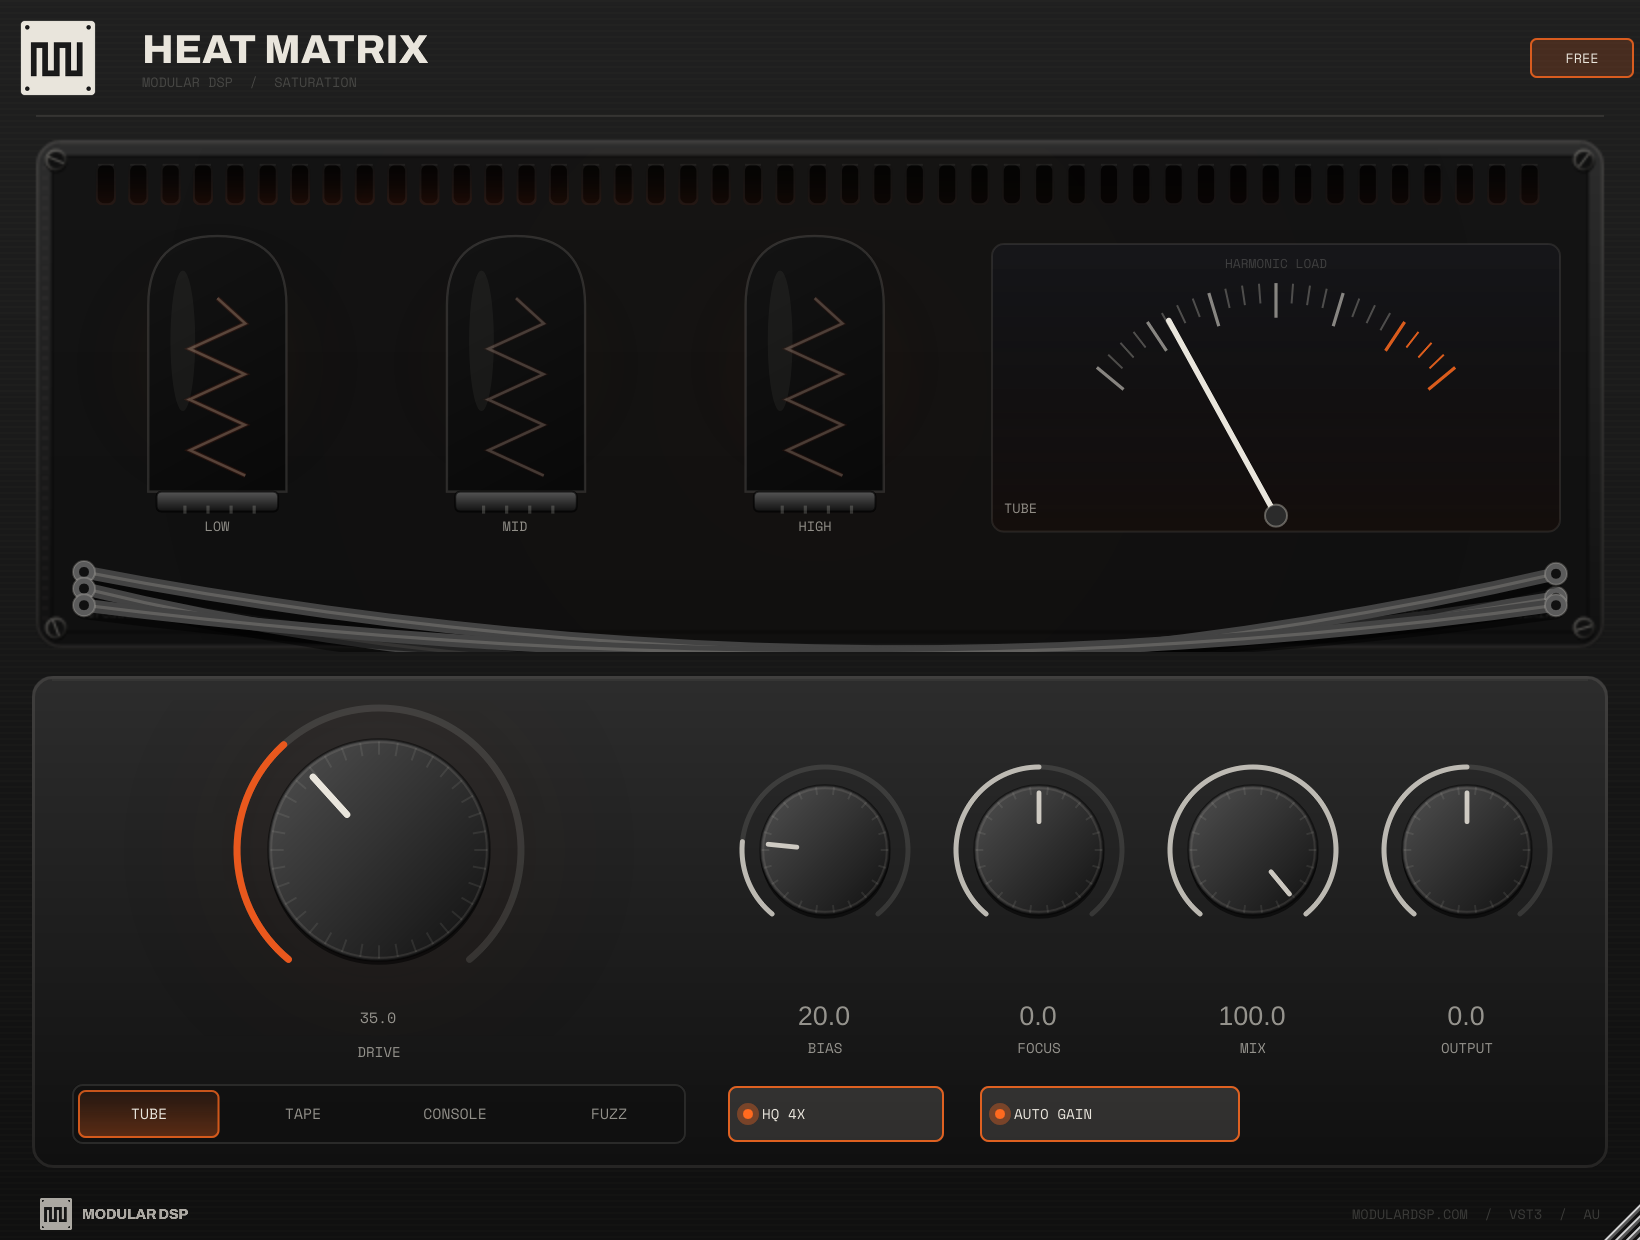Viewport: 1640px width, 1240px height.
Task: Toggle HQ 4X oversampling
Action: pyautogui.click(x=836, y=1114)
